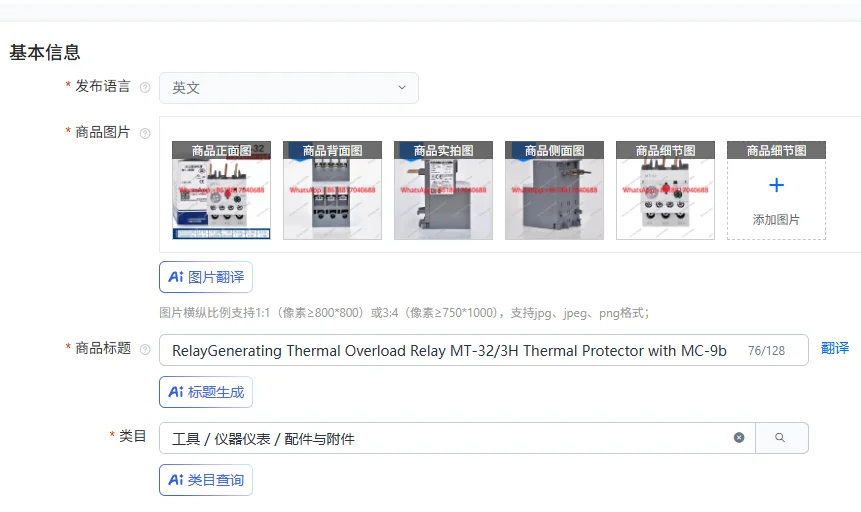Select the filled 商品细节图 relay thumbnail
This screenshot has height=512, width=861.
click(x=665, y=190)
